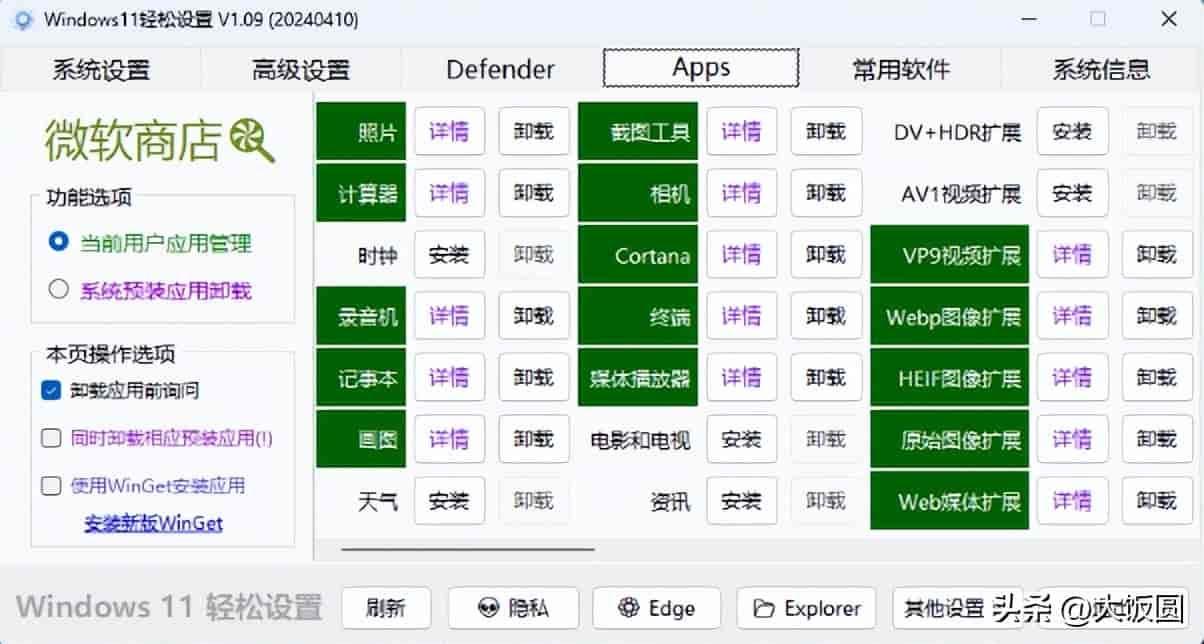The height and width of the screenshot is (644, 1204).
Task: Click the horizontal scrollbar under app list
Action: pyautogui.click(x=468, y=548)
